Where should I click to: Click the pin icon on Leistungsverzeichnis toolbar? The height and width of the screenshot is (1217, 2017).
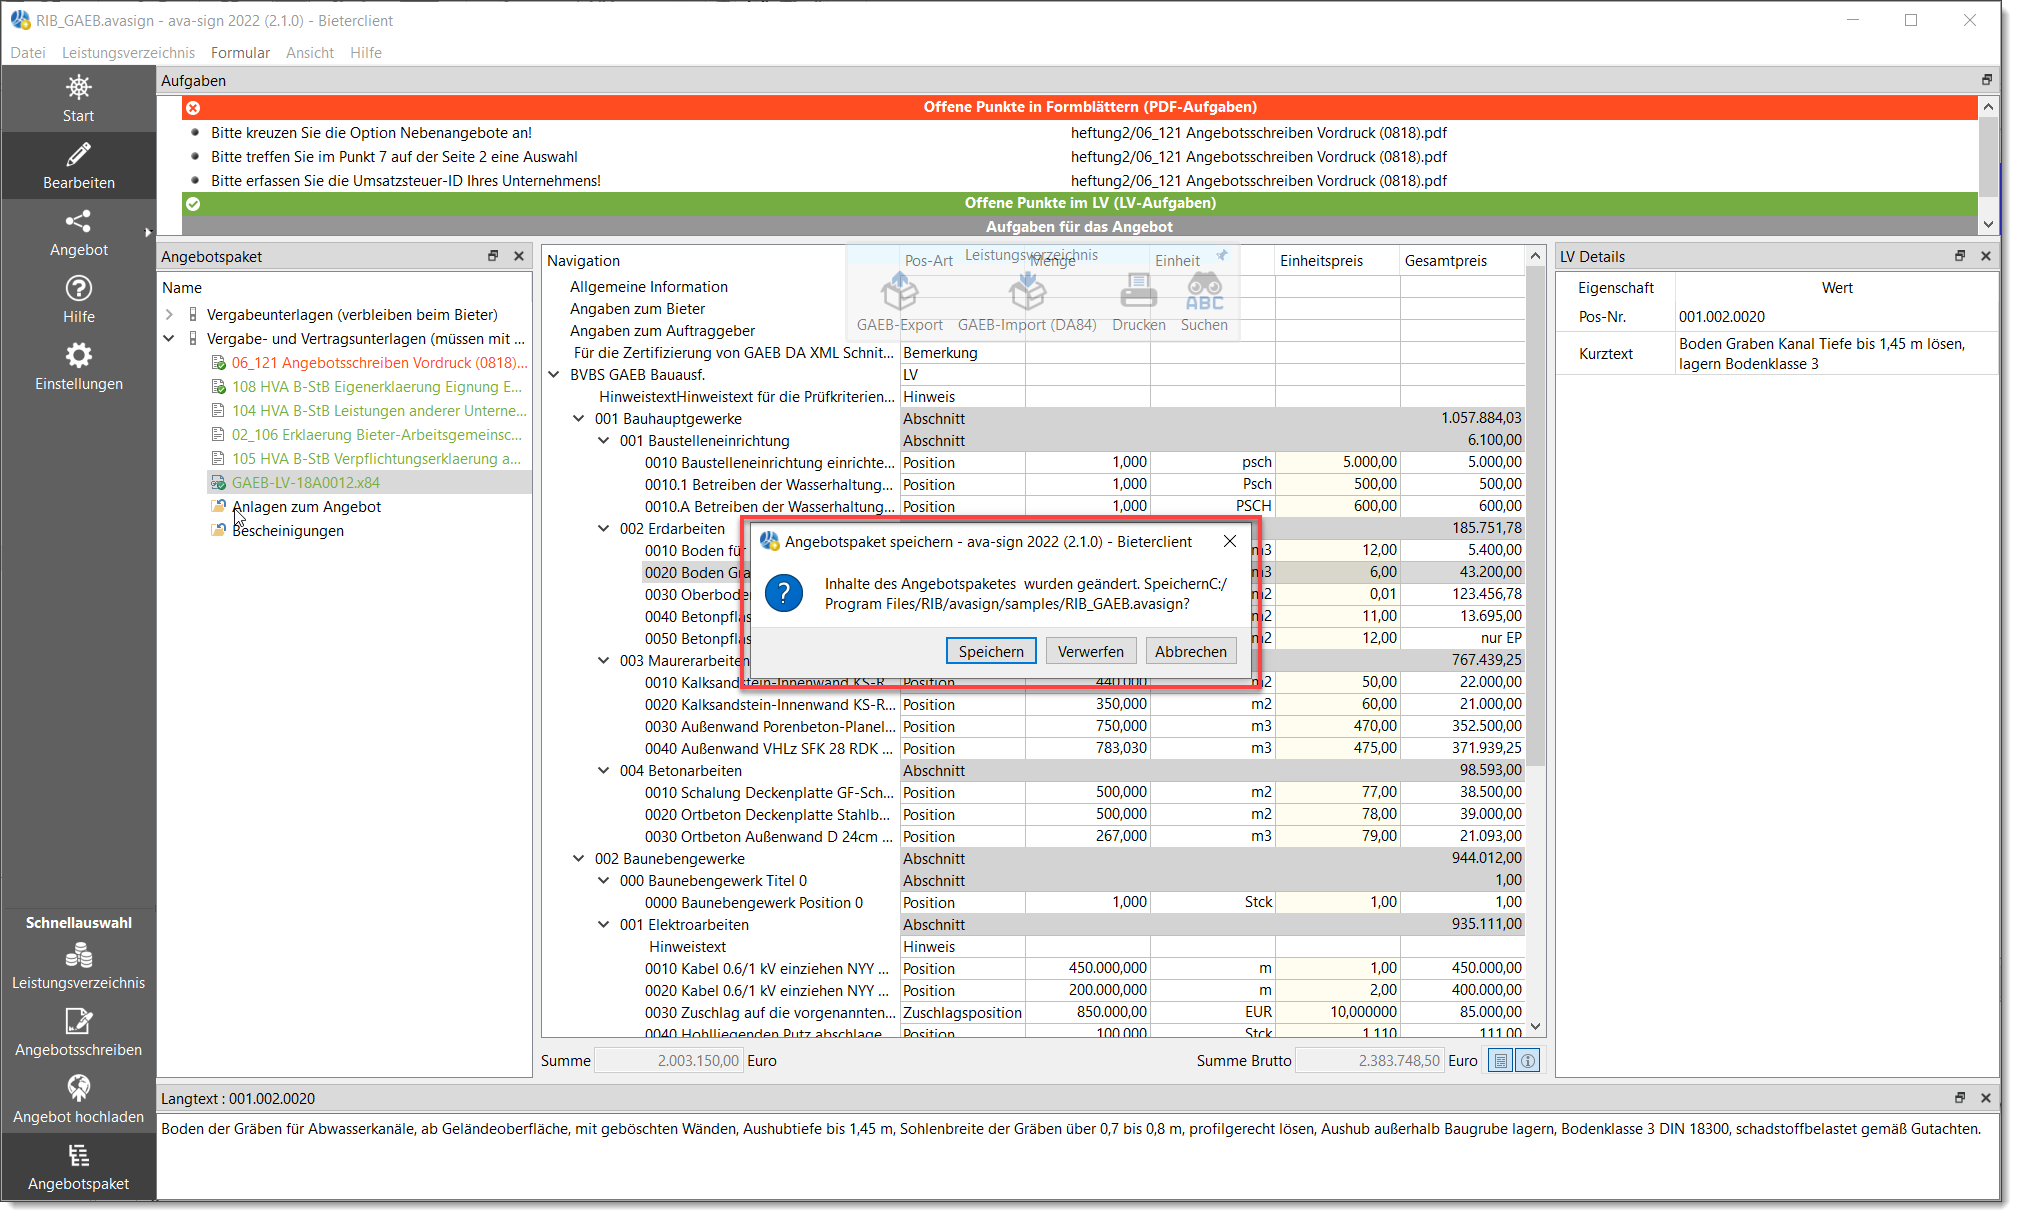point(1222,256)
